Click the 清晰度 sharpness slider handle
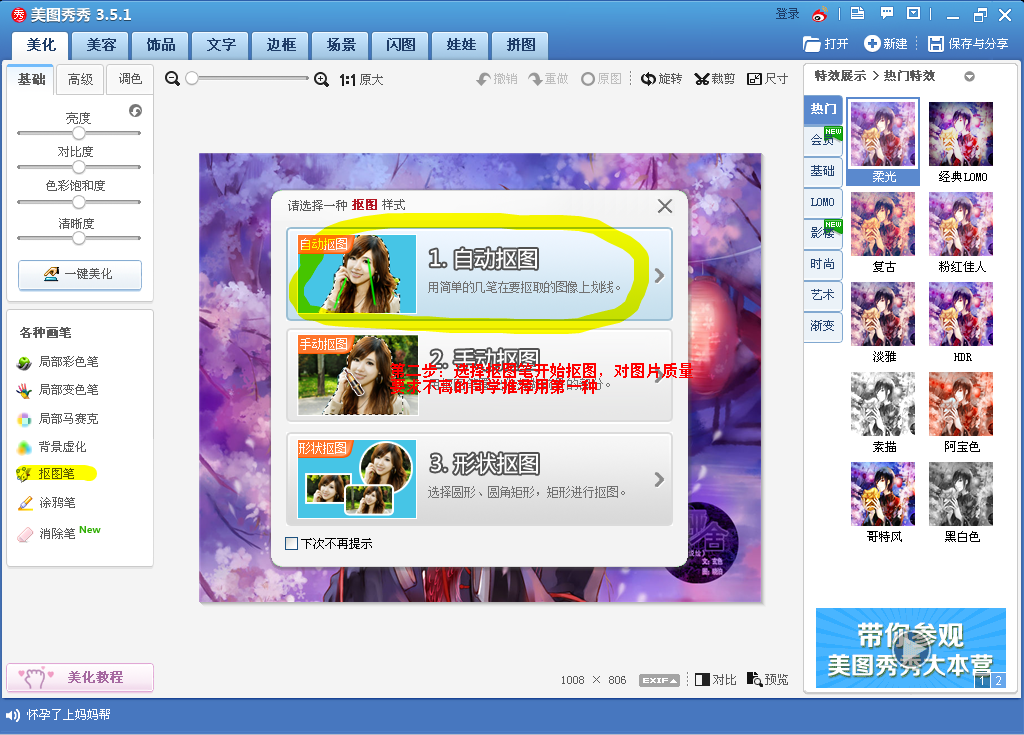 point(79,238)
